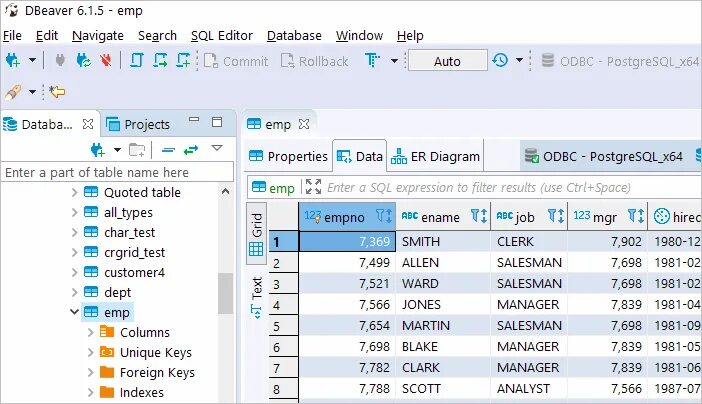702x404 pixels.
Task: Click expand filter panel arrows icon
Action: [x=313, y=187]
